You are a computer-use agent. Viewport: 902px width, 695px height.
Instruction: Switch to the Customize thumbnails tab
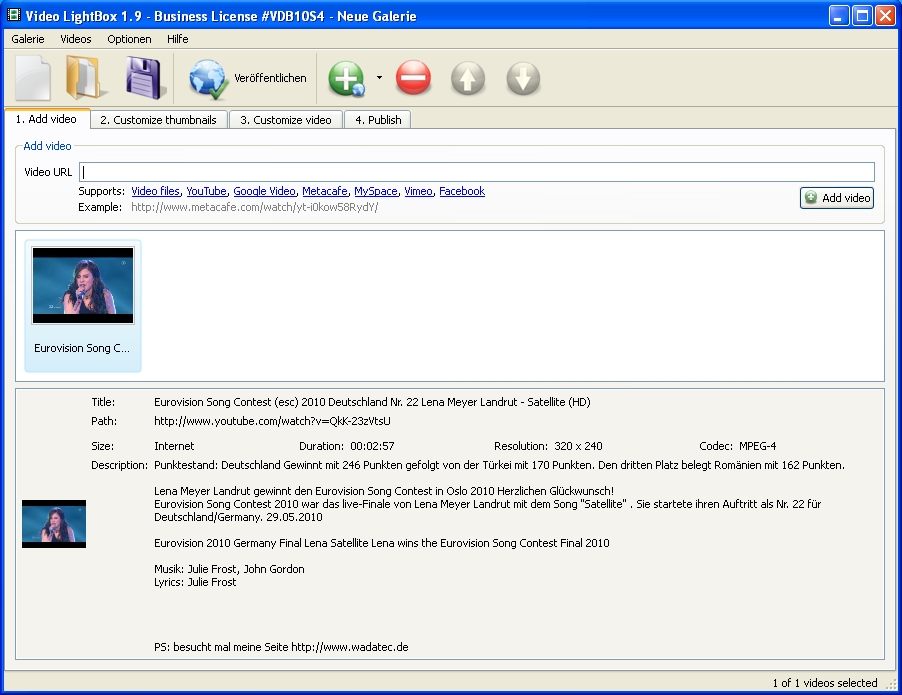(x=158, y=120)
